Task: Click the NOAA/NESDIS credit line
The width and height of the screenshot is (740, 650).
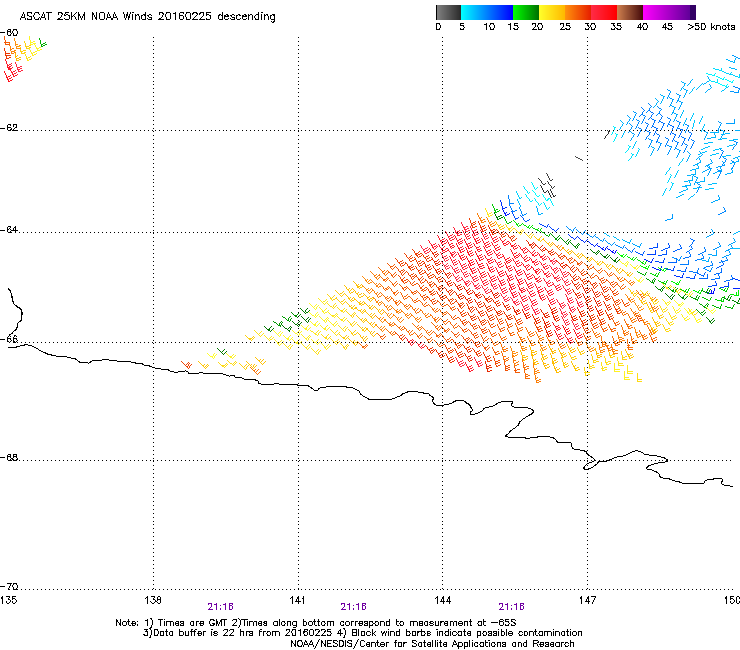Action: 432,644
